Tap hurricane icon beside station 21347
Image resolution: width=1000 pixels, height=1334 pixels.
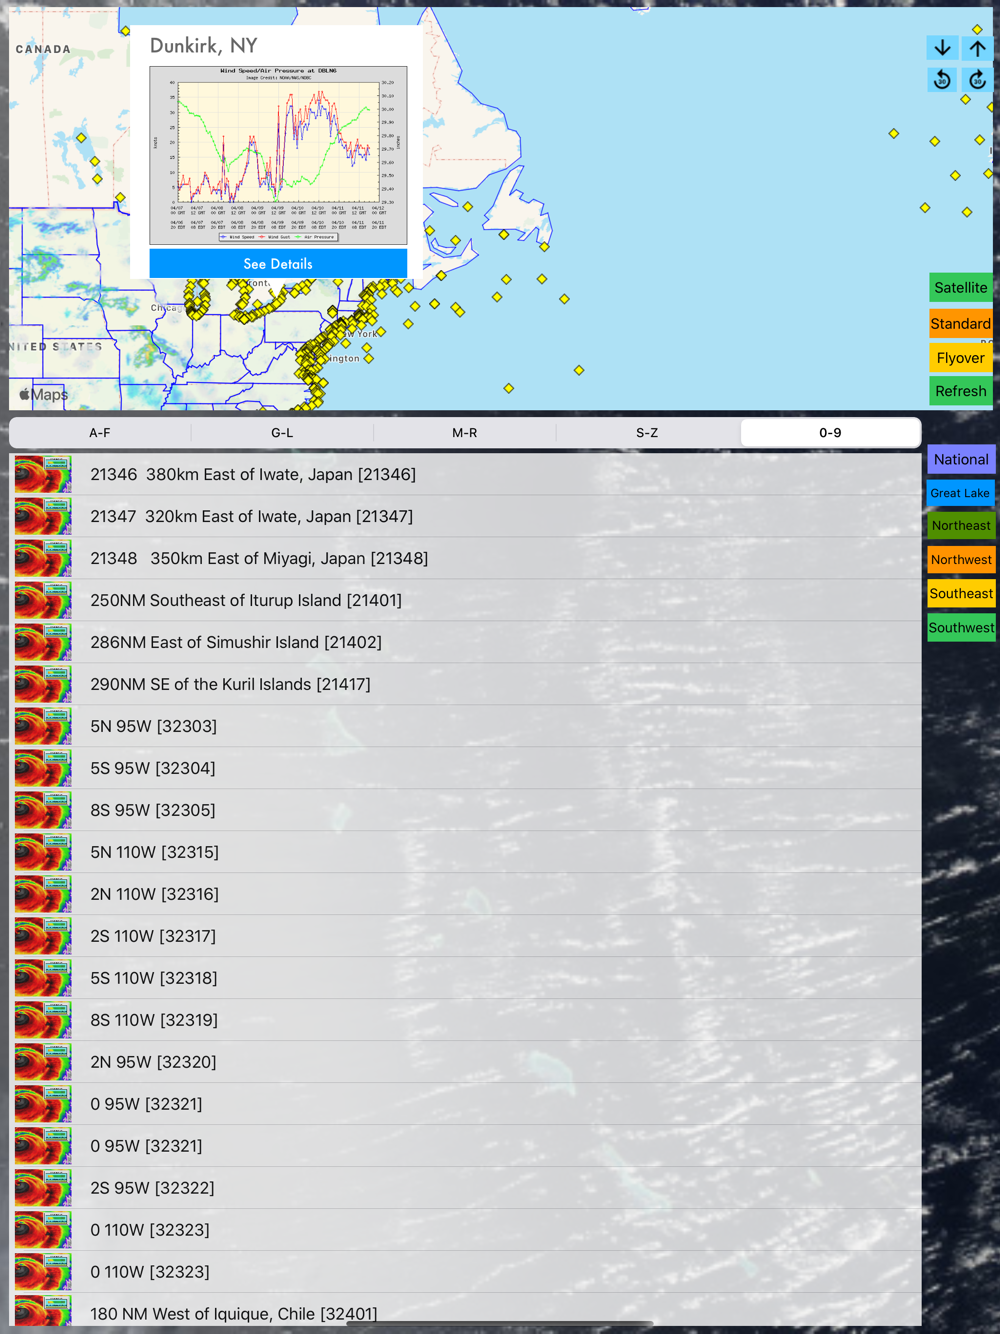tap(43, 517)
